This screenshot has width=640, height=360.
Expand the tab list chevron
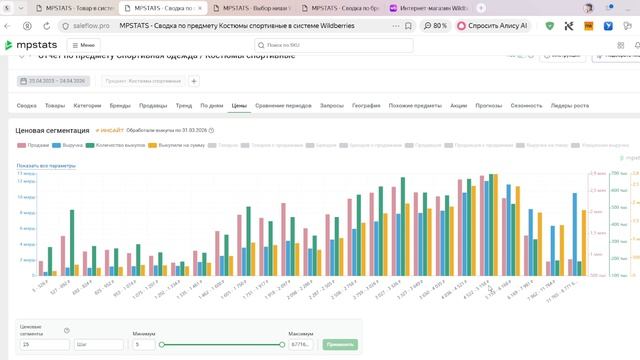20,8
